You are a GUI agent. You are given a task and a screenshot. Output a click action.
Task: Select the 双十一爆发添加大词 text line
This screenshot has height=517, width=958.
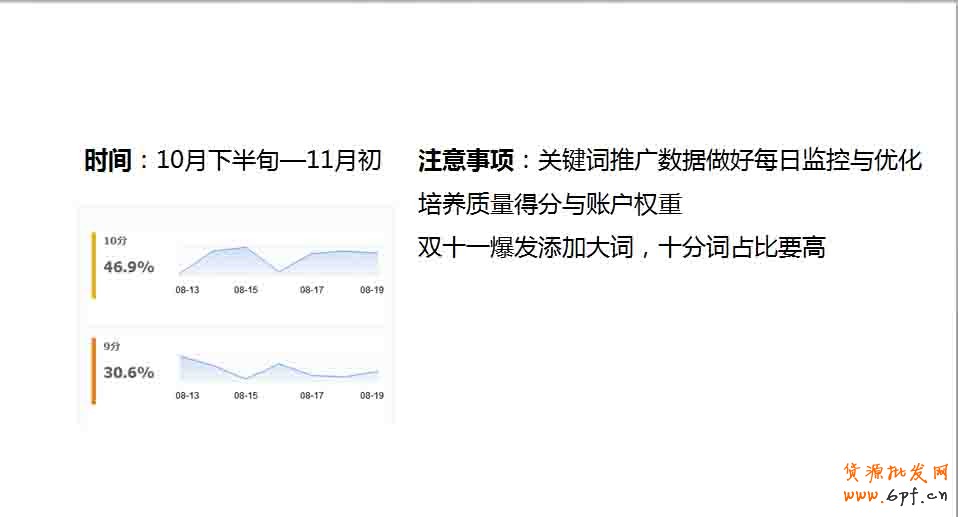621,248
